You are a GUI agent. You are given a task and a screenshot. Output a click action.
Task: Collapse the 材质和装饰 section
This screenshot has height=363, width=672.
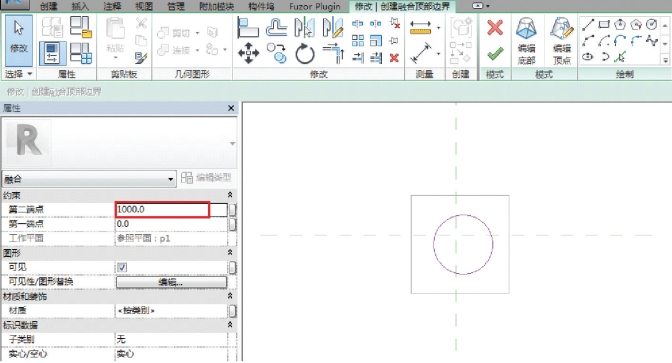pos(230,296)
